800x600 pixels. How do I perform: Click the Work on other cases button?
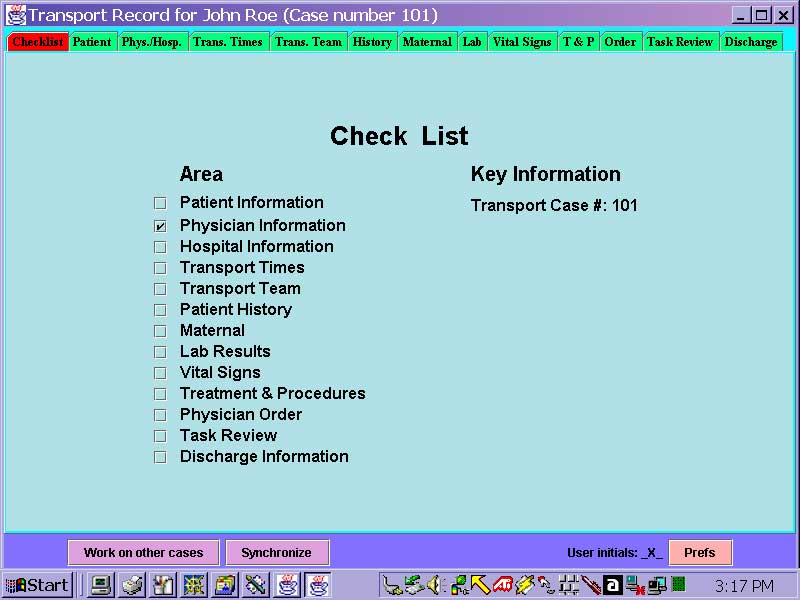click(x=143, y=552)
